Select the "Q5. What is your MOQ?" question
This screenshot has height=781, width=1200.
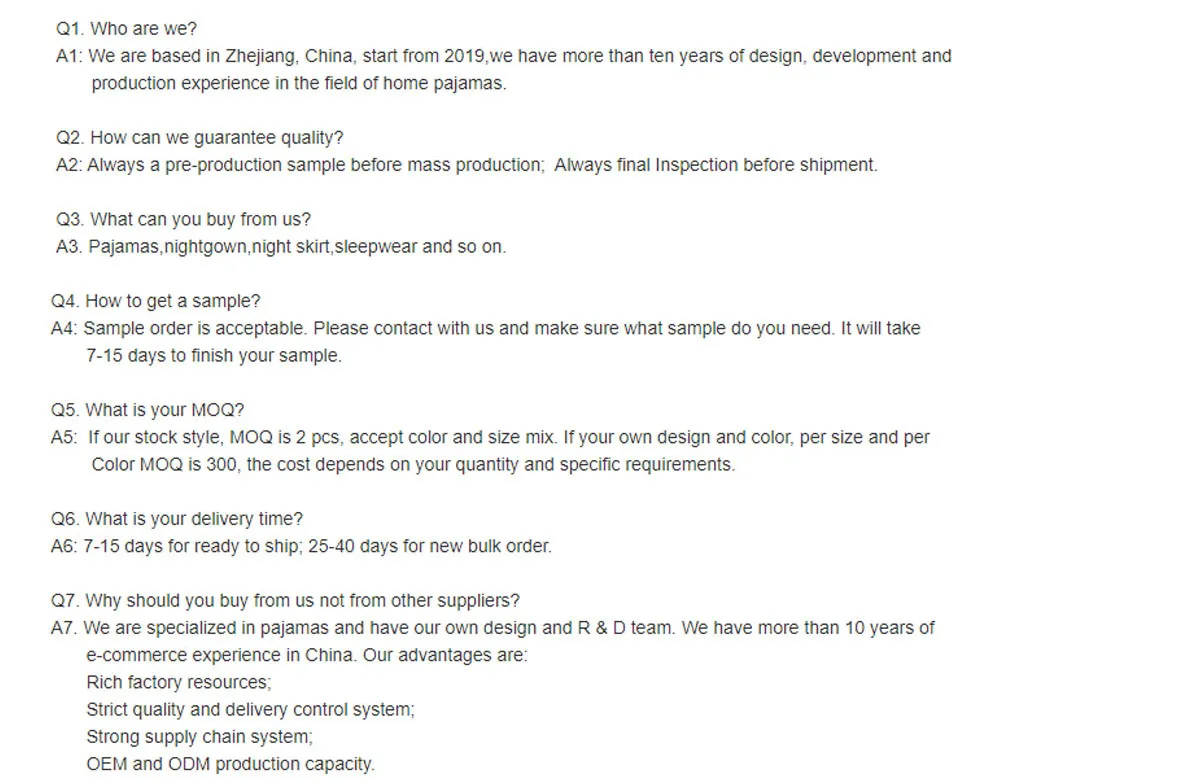(148, 410)
